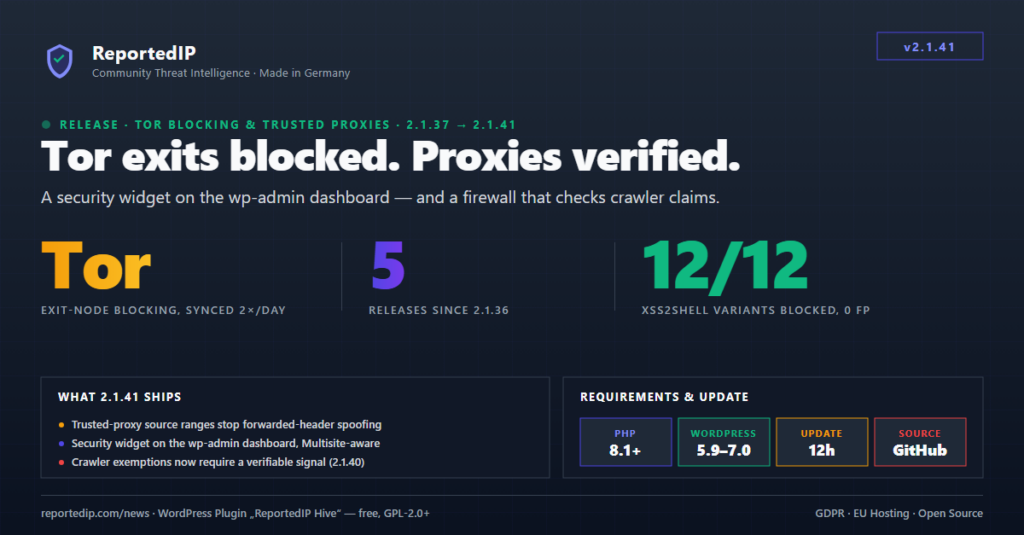Click the ReportedIP shield logo icon

pos(59,61)
